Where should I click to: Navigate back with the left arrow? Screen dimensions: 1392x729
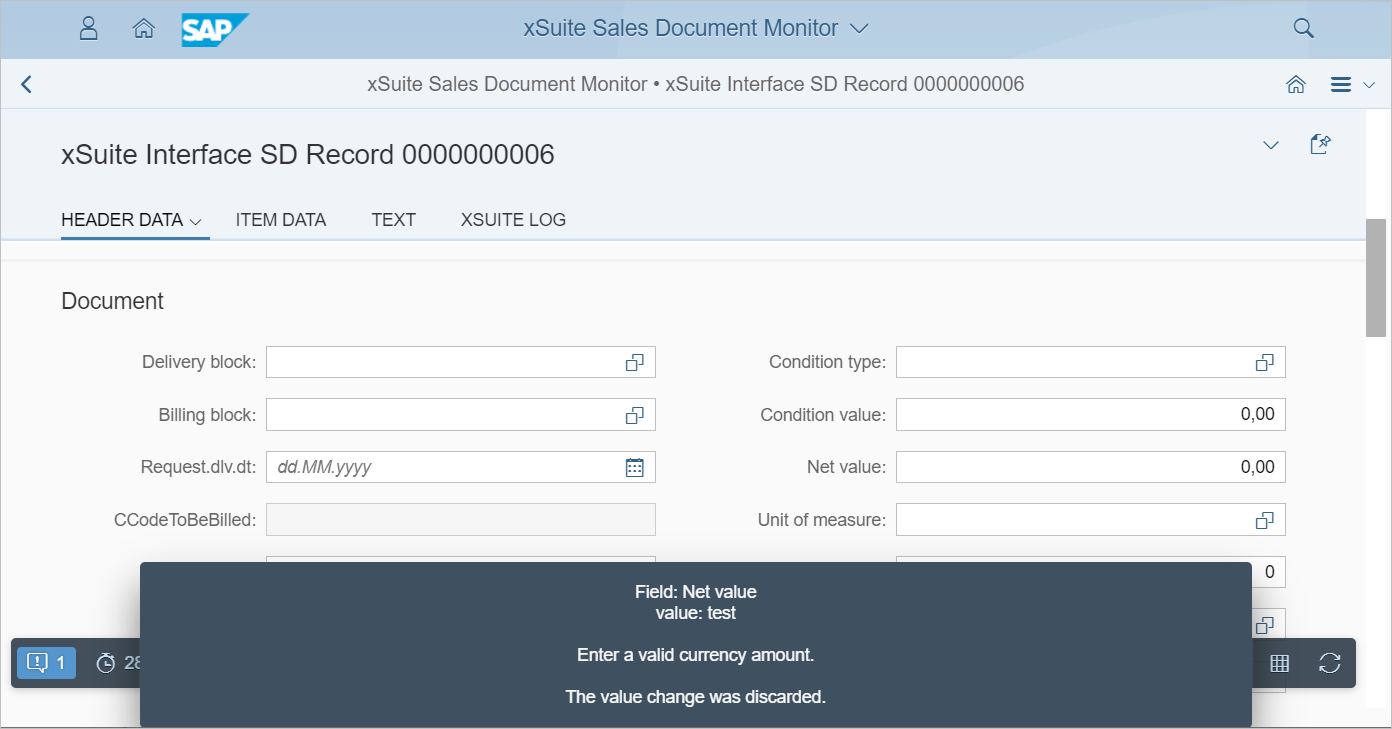(27, 85)
